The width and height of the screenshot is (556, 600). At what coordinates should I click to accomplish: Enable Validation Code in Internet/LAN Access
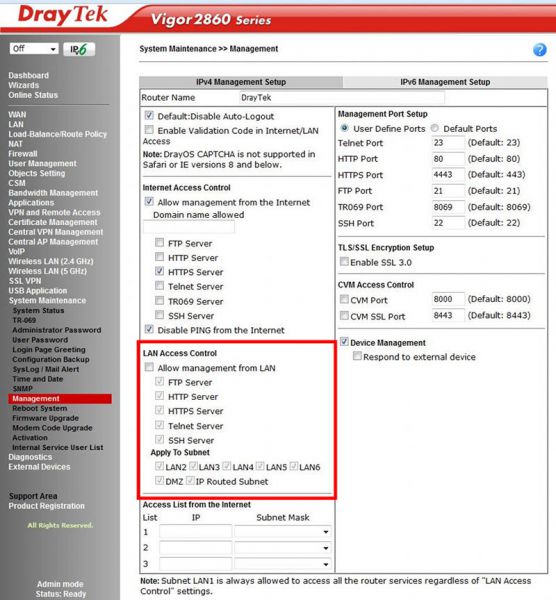(149, 130)
